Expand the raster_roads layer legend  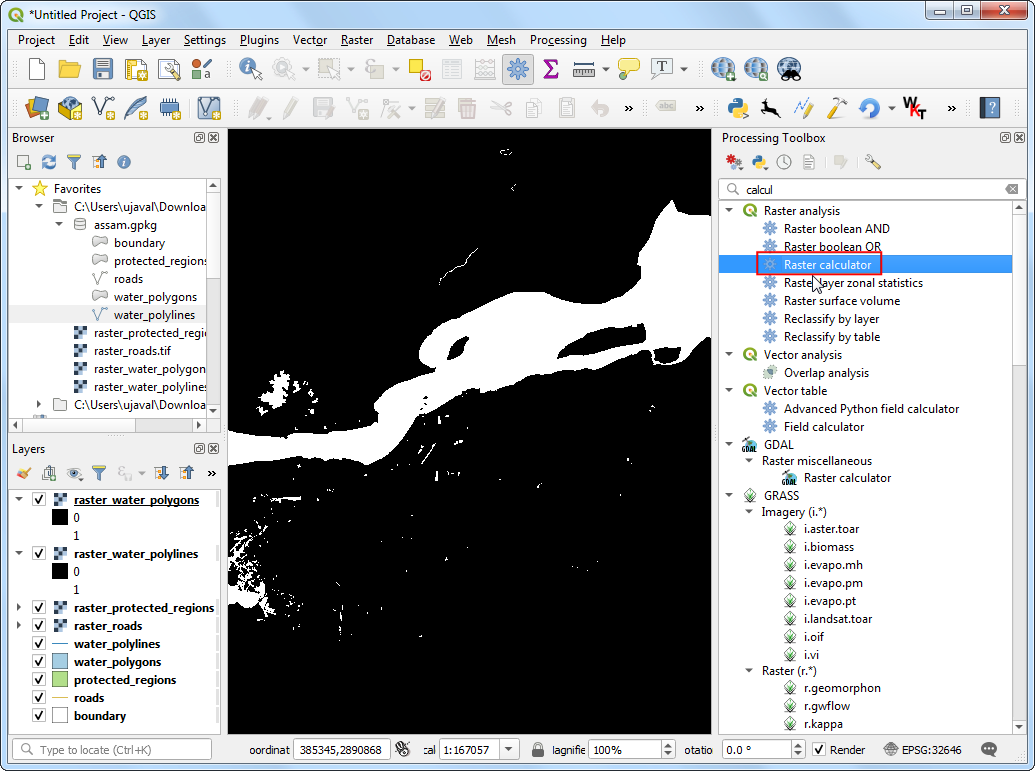19,626
